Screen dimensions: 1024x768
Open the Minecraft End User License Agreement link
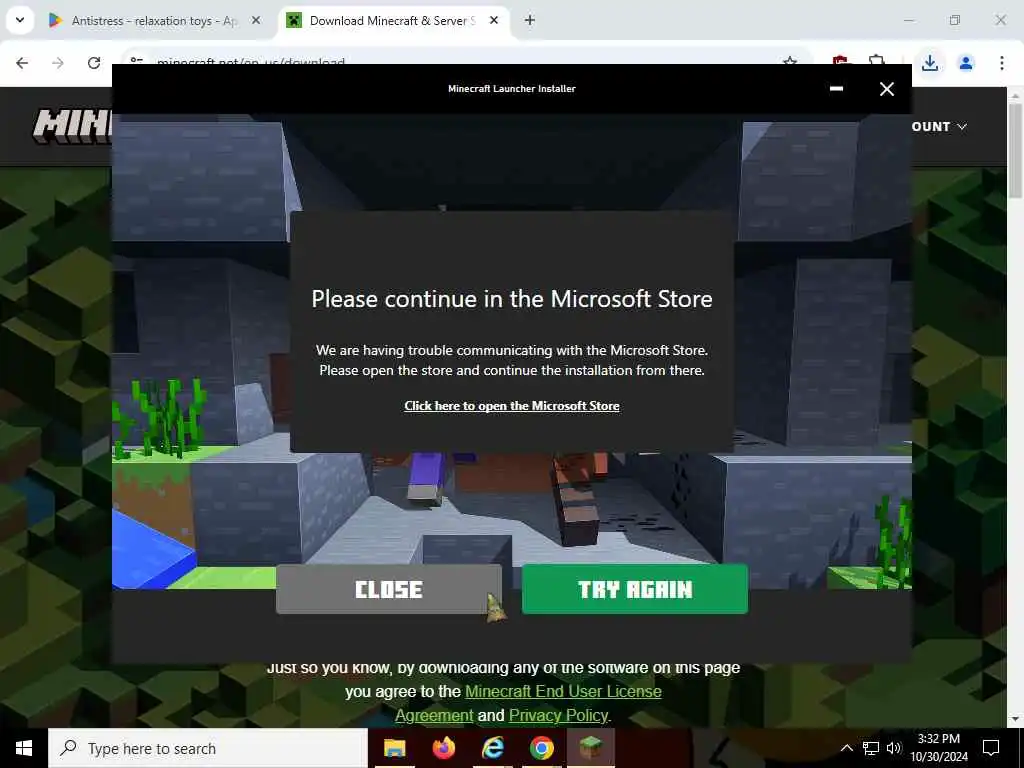point(563,691)
